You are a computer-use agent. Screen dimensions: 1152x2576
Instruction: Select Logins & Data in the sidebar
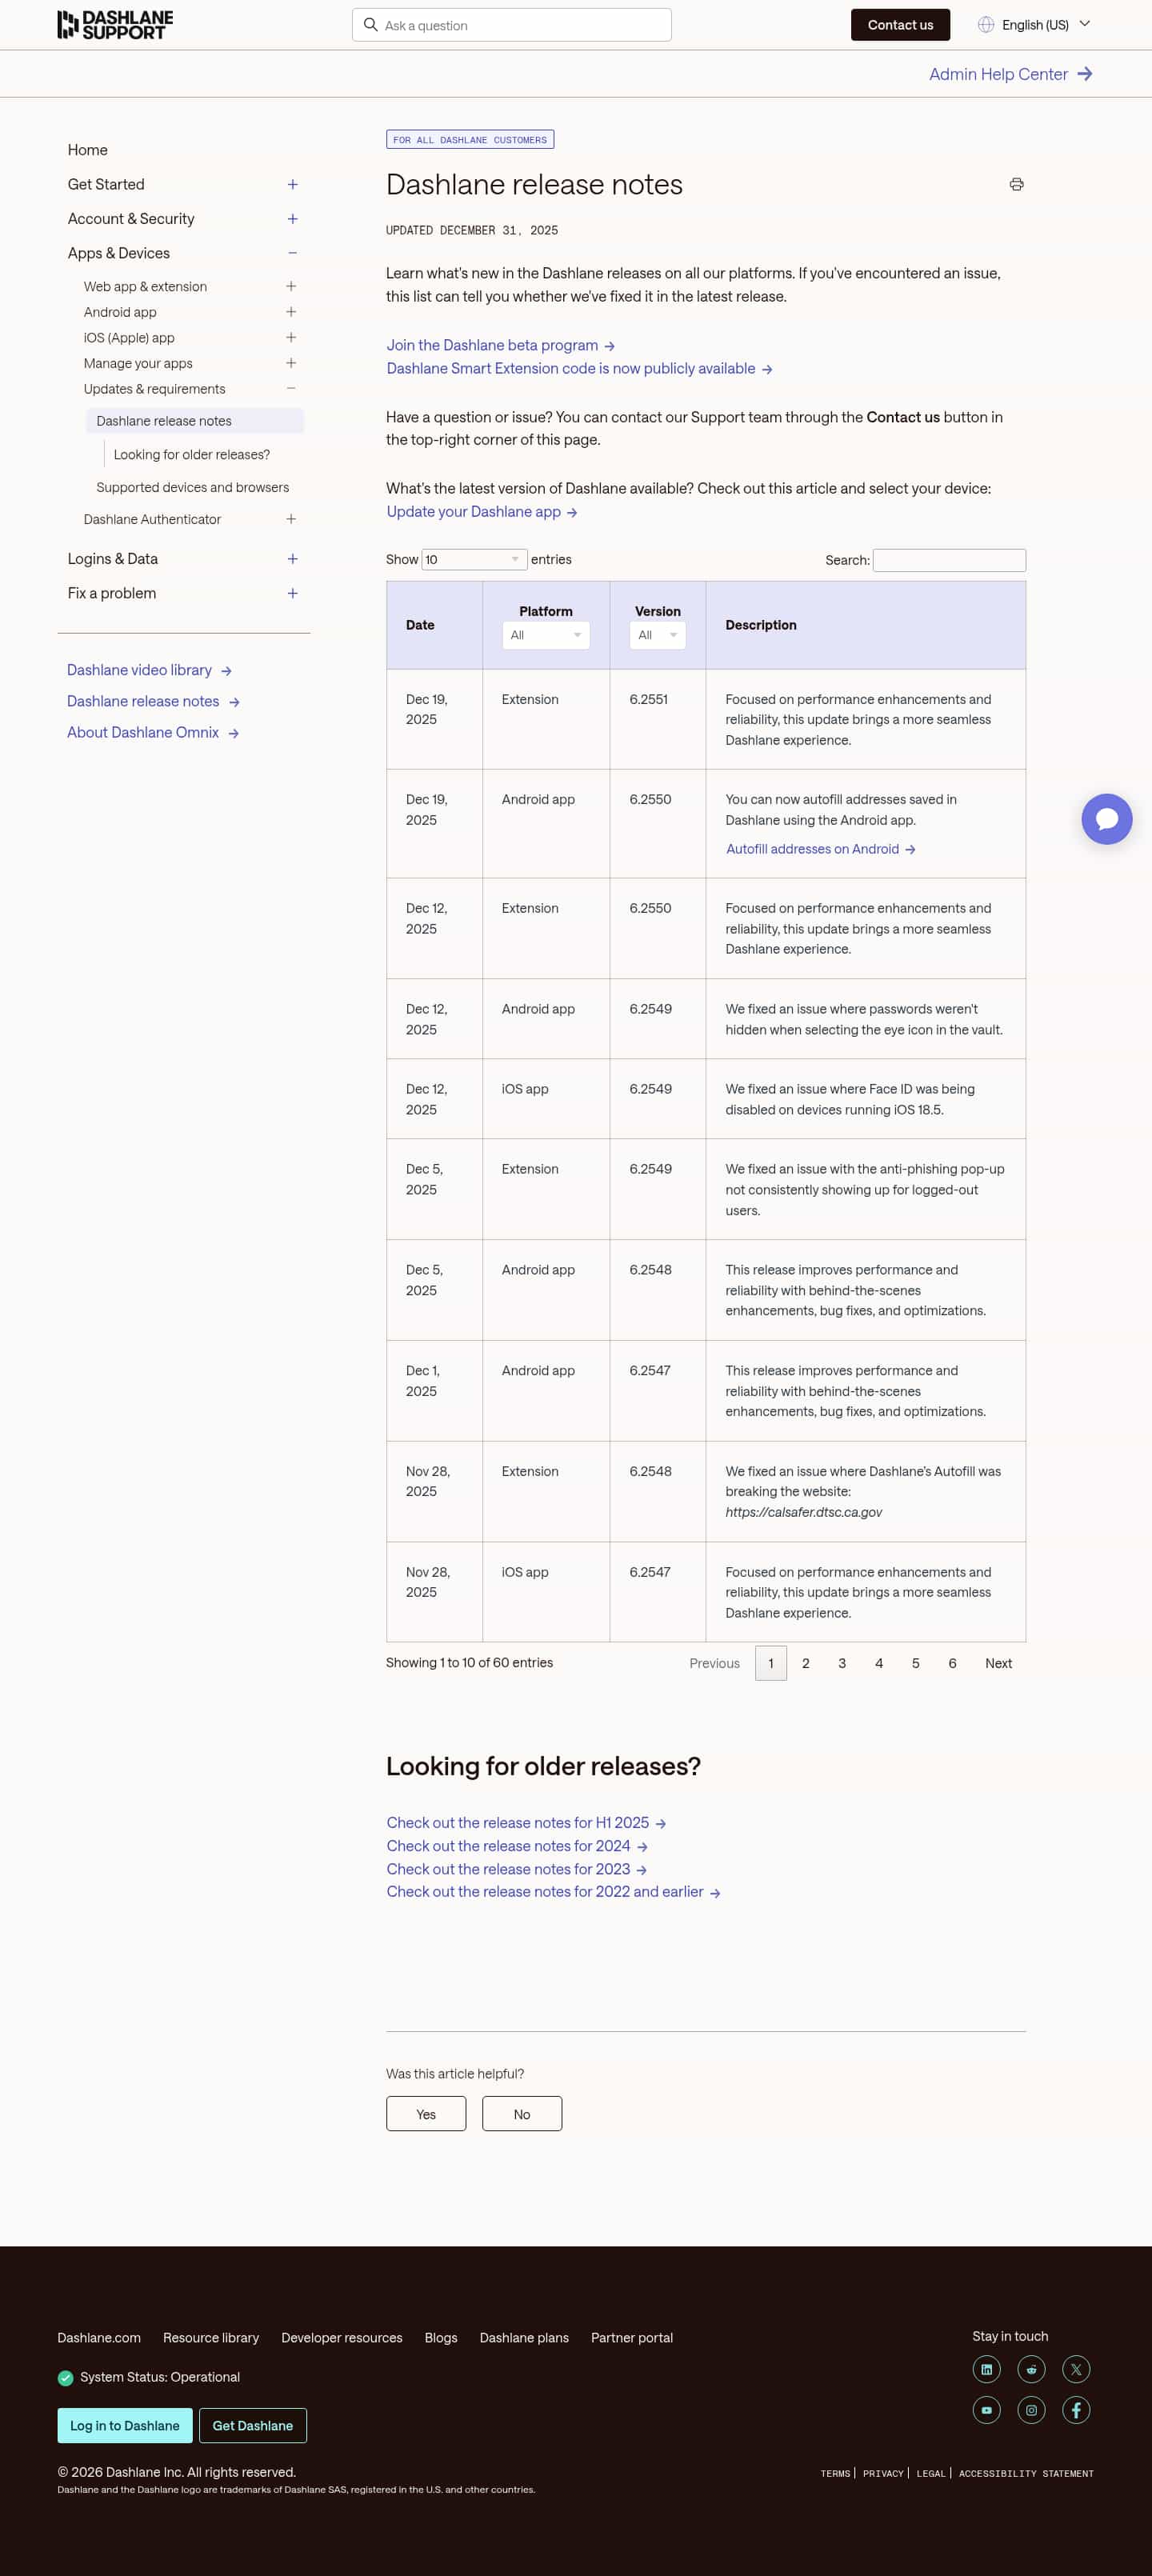point(112,558)
